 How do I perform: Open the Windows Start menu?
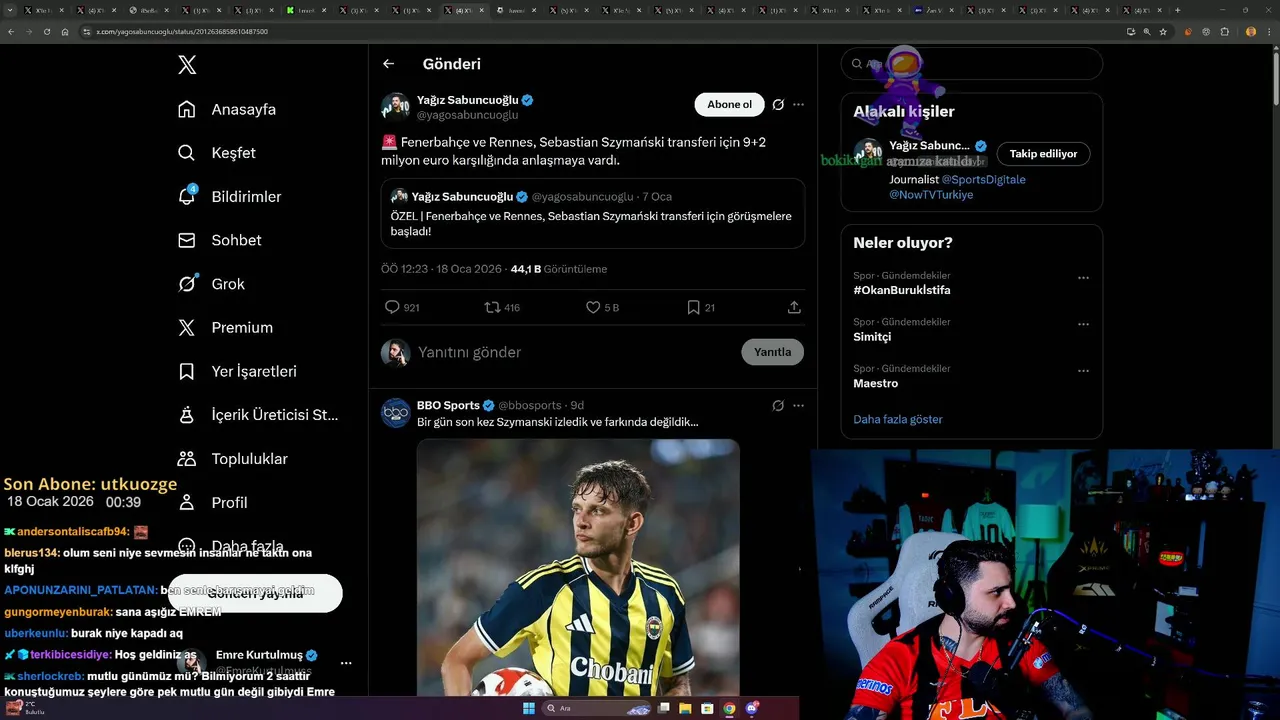point(529,708)
